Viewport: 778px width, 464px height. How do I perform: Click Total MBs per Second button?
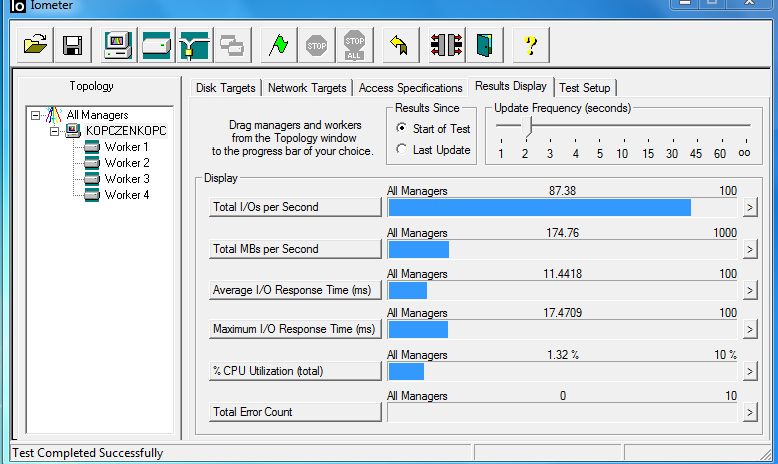coord(295,249)
